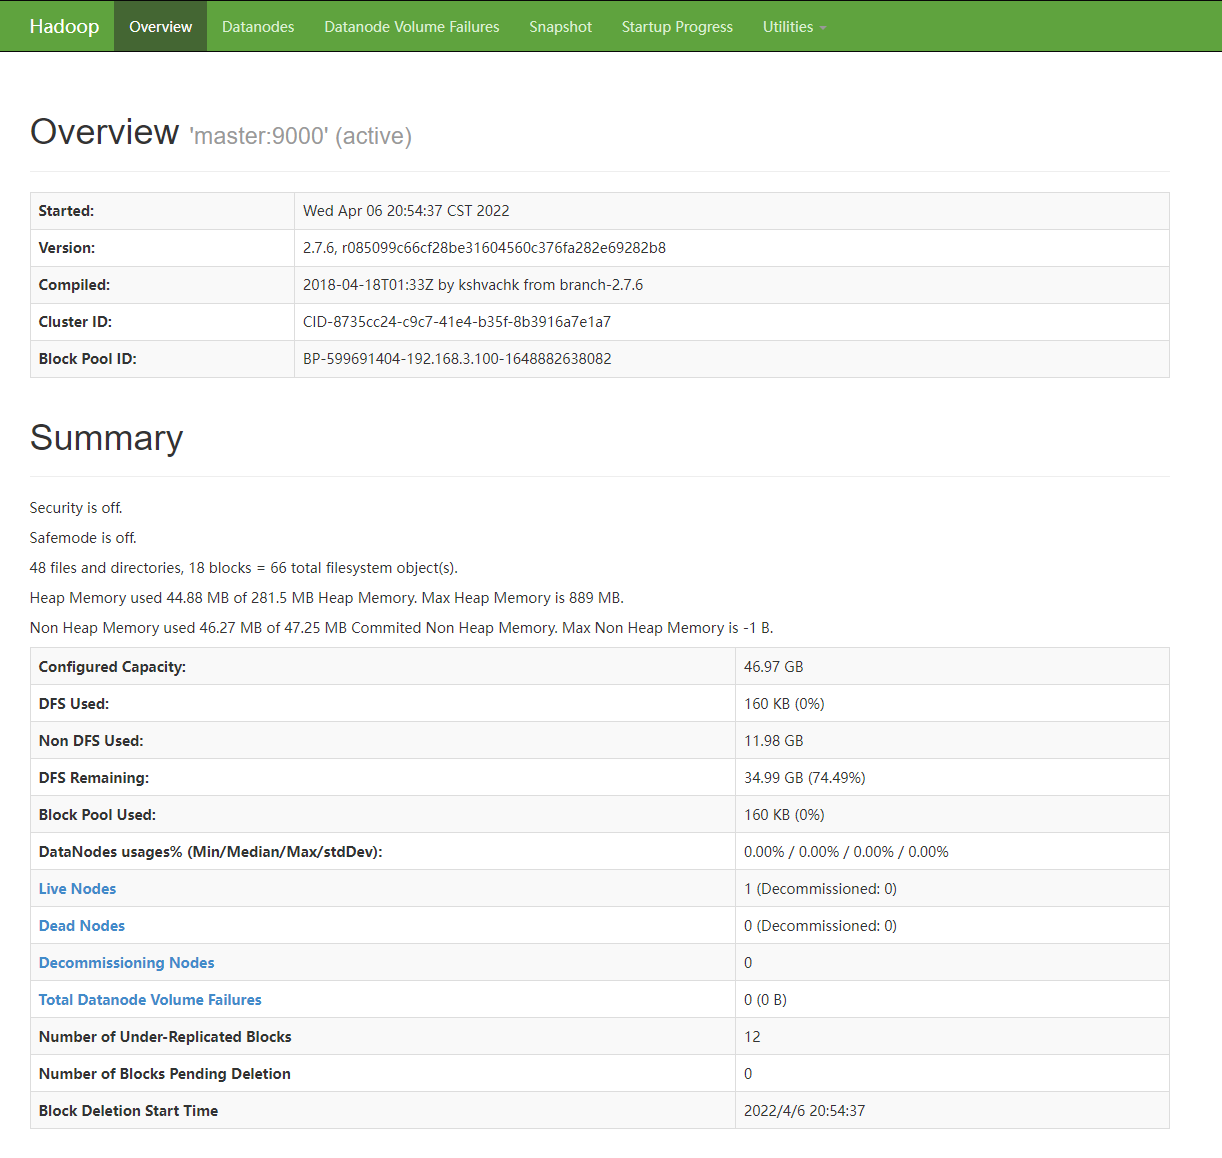Click the DFS Used: label
This screenshot has height=1158, width=1222.
[74, 704]
